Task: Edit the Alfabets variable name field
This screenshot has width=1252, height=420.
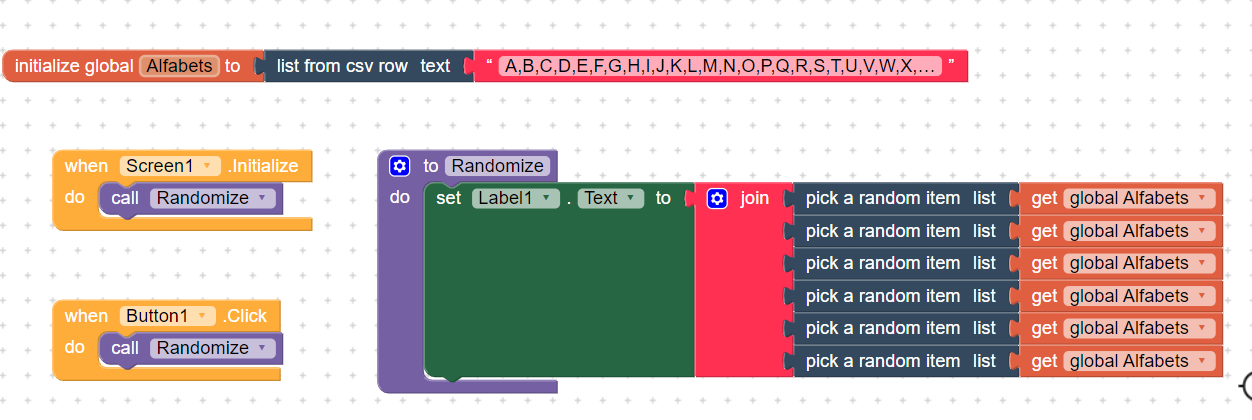Action: (x=179, y=66)
